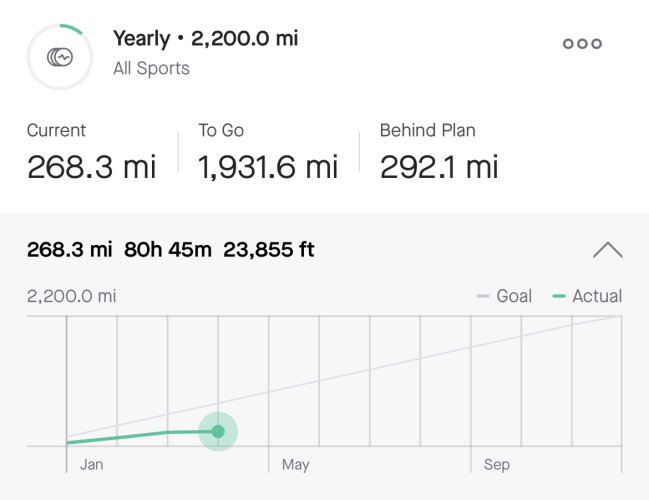Screen dimensions: 649x500
Task: Tap the All Sports subtitle
Action: [151, 68]
